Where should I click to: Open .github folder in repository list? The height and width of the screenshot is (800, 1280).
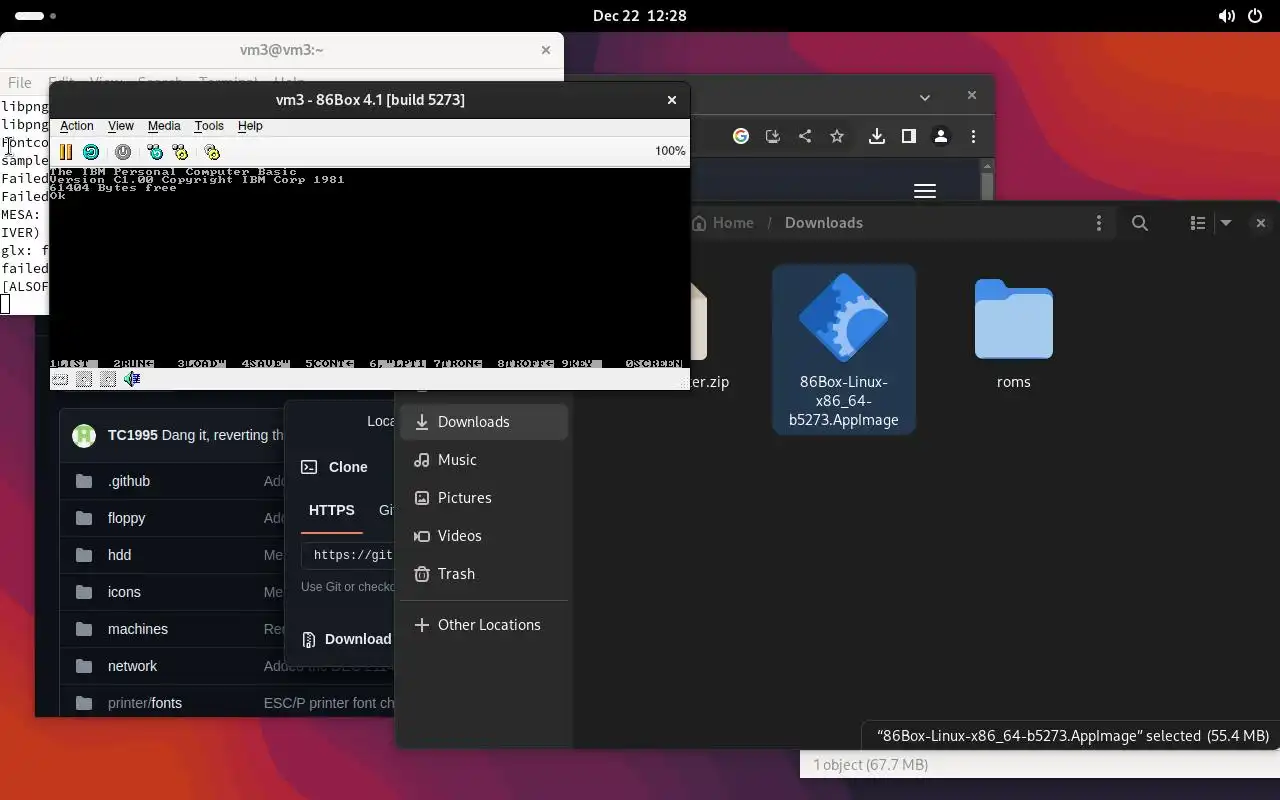[x=129, y=481]
